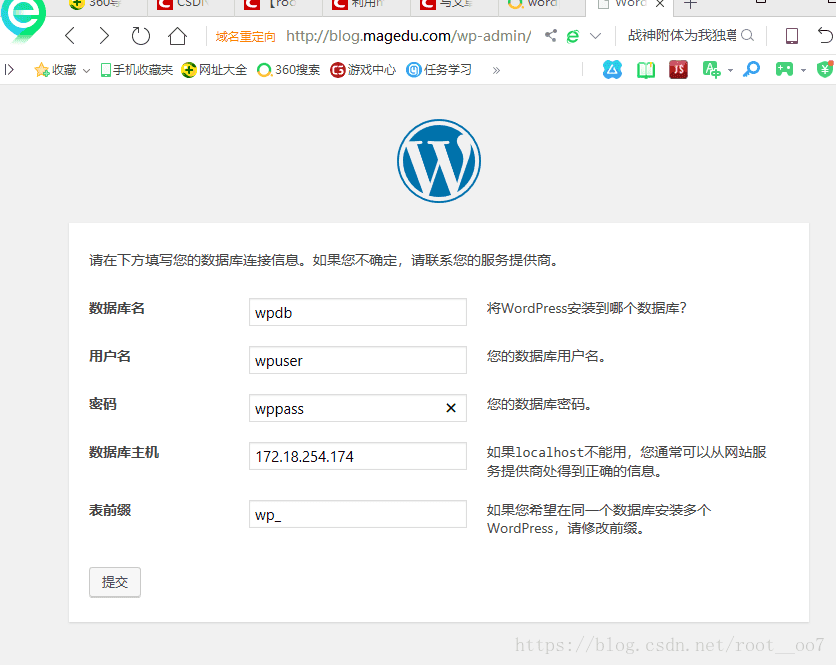This screenshot has width=836, height=665.
Task: Open the 360搜索 bookmark
Action: point(288,70)
